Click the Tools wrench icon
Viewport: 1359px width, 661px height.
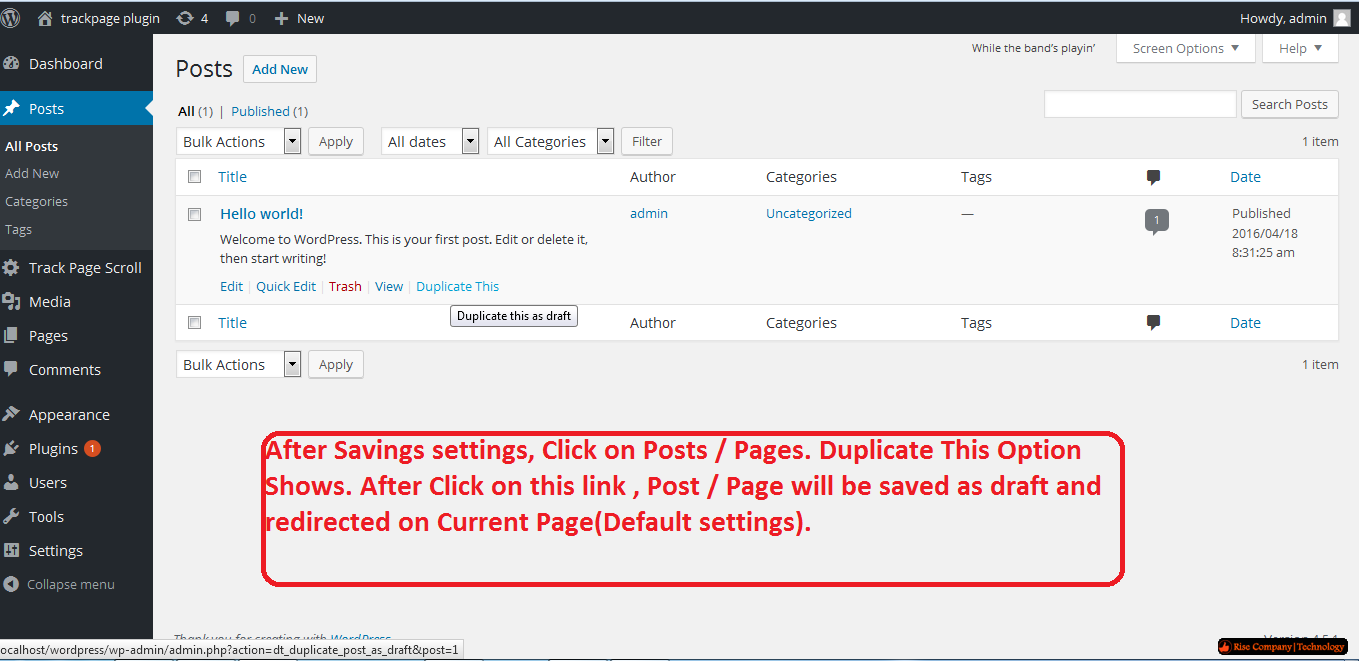click(x=12, y=517)
